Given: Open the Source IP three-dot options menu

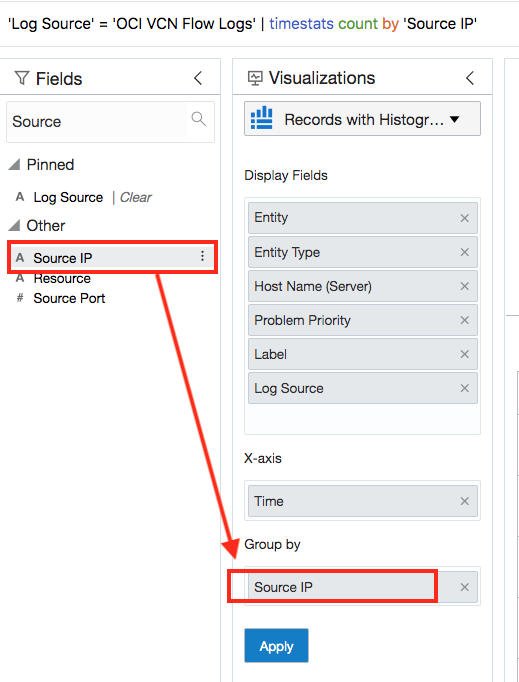Looking at the screenshot, I should (x=202, y=256).
